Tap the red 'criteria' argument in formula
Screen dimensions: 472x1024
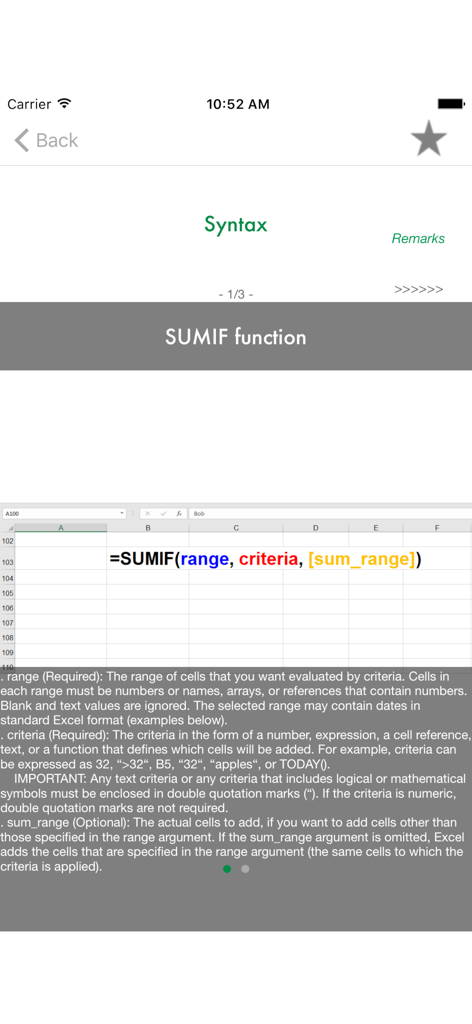[268, 560]
